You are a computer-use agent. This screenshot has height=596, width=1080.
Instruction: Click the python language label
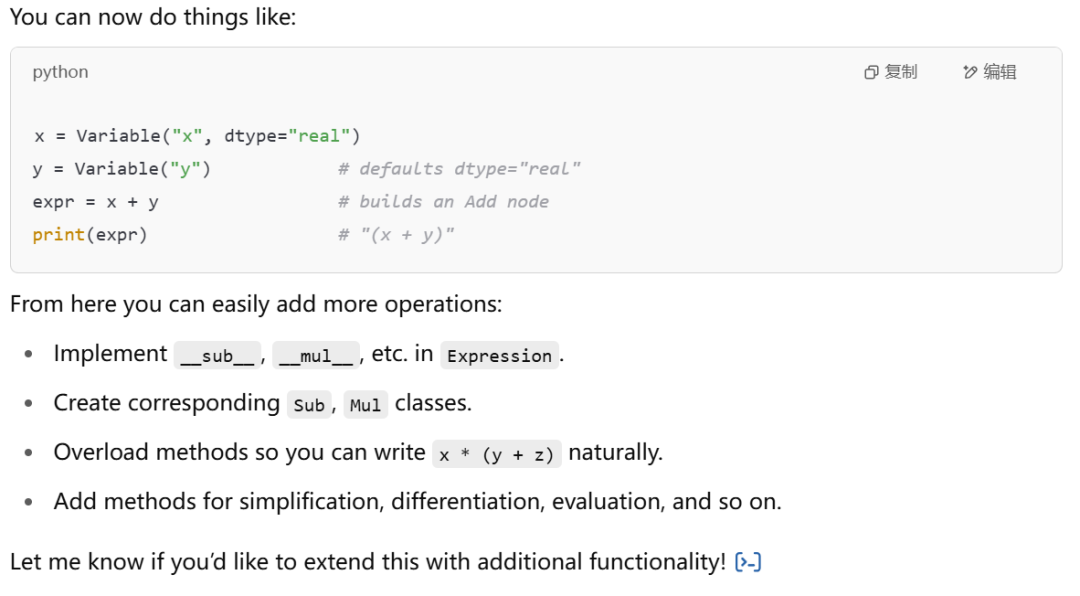[x=61, y=72]
